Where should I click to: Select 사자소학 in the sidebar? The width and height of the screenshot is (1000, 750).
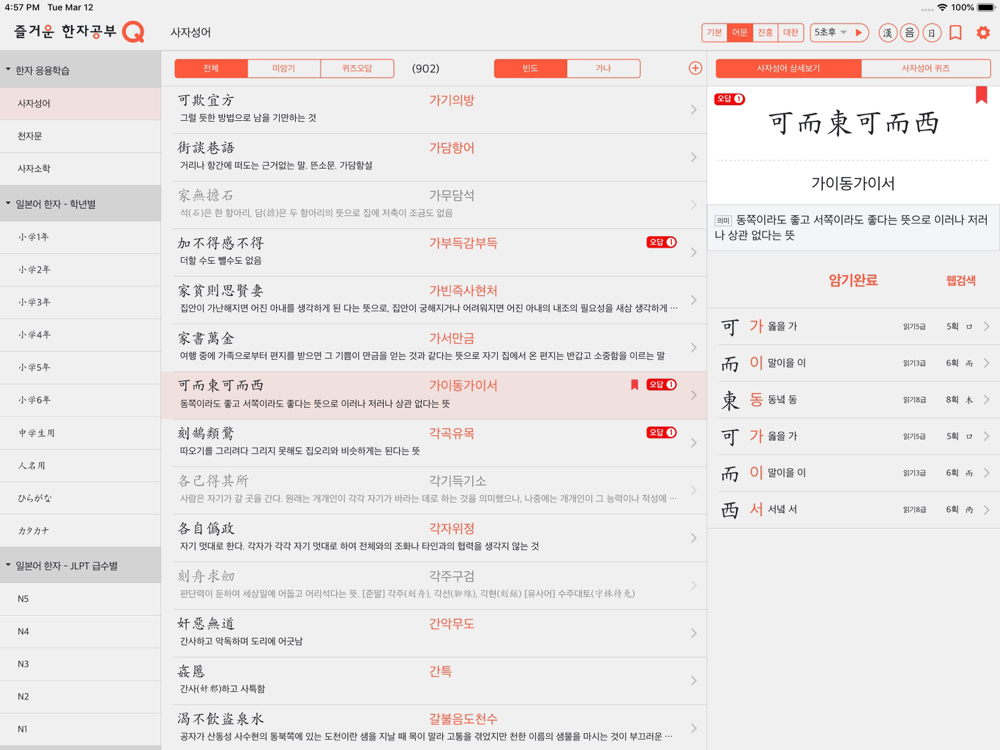pos(80,168)
